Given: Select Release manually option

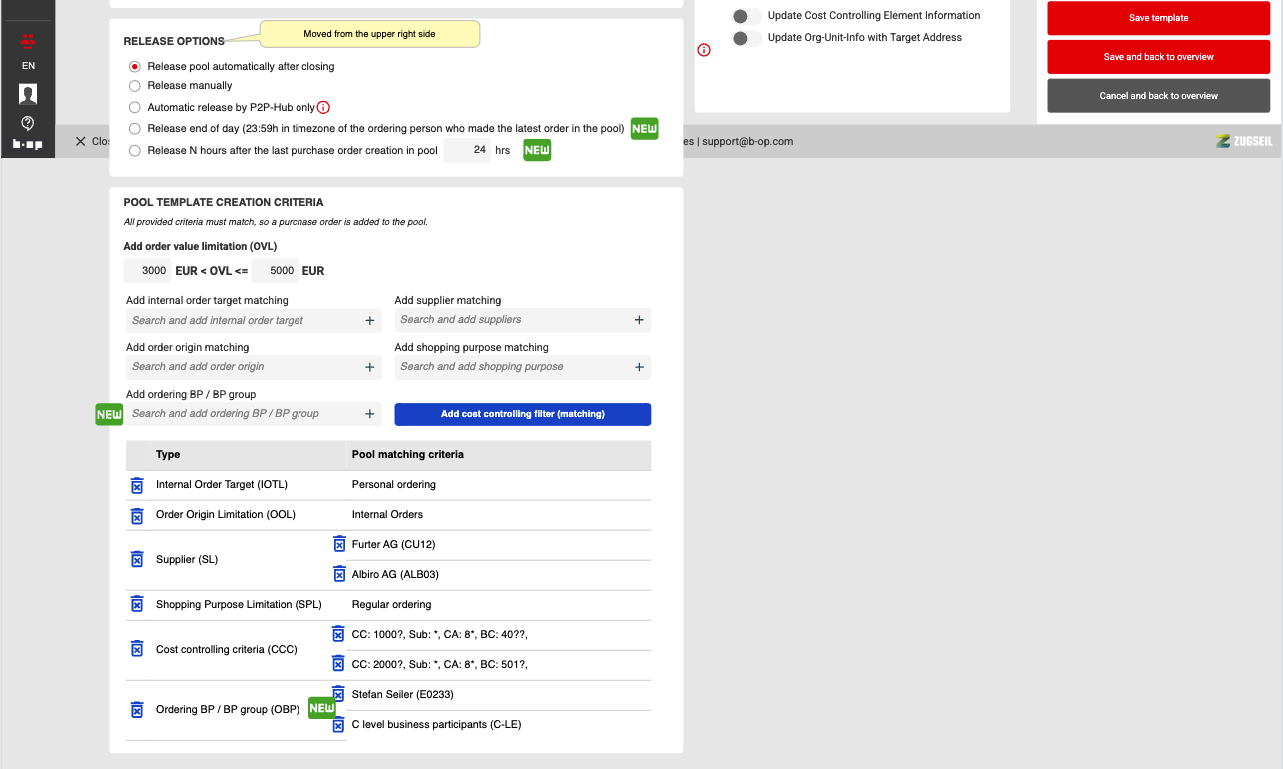Looking at the screenshot, I should tap(135, 86).
